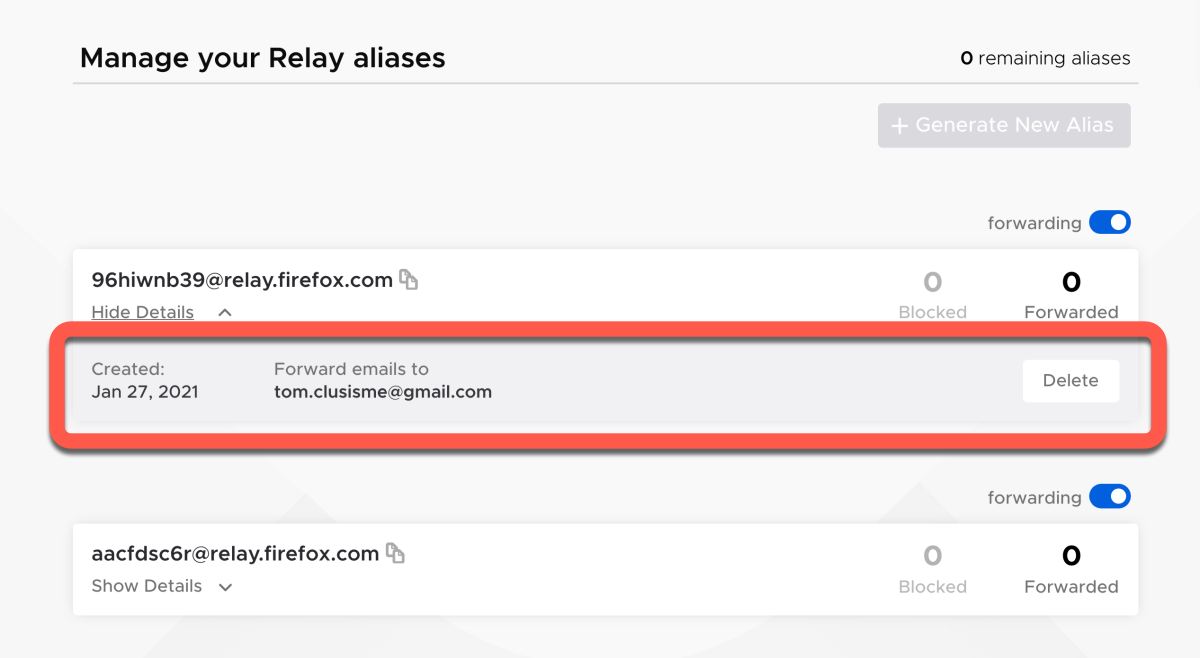Select the aacfdsc6r@relay.firefox.com address text
This screenshot has height=658, width=1200.
tap(235, 554)
